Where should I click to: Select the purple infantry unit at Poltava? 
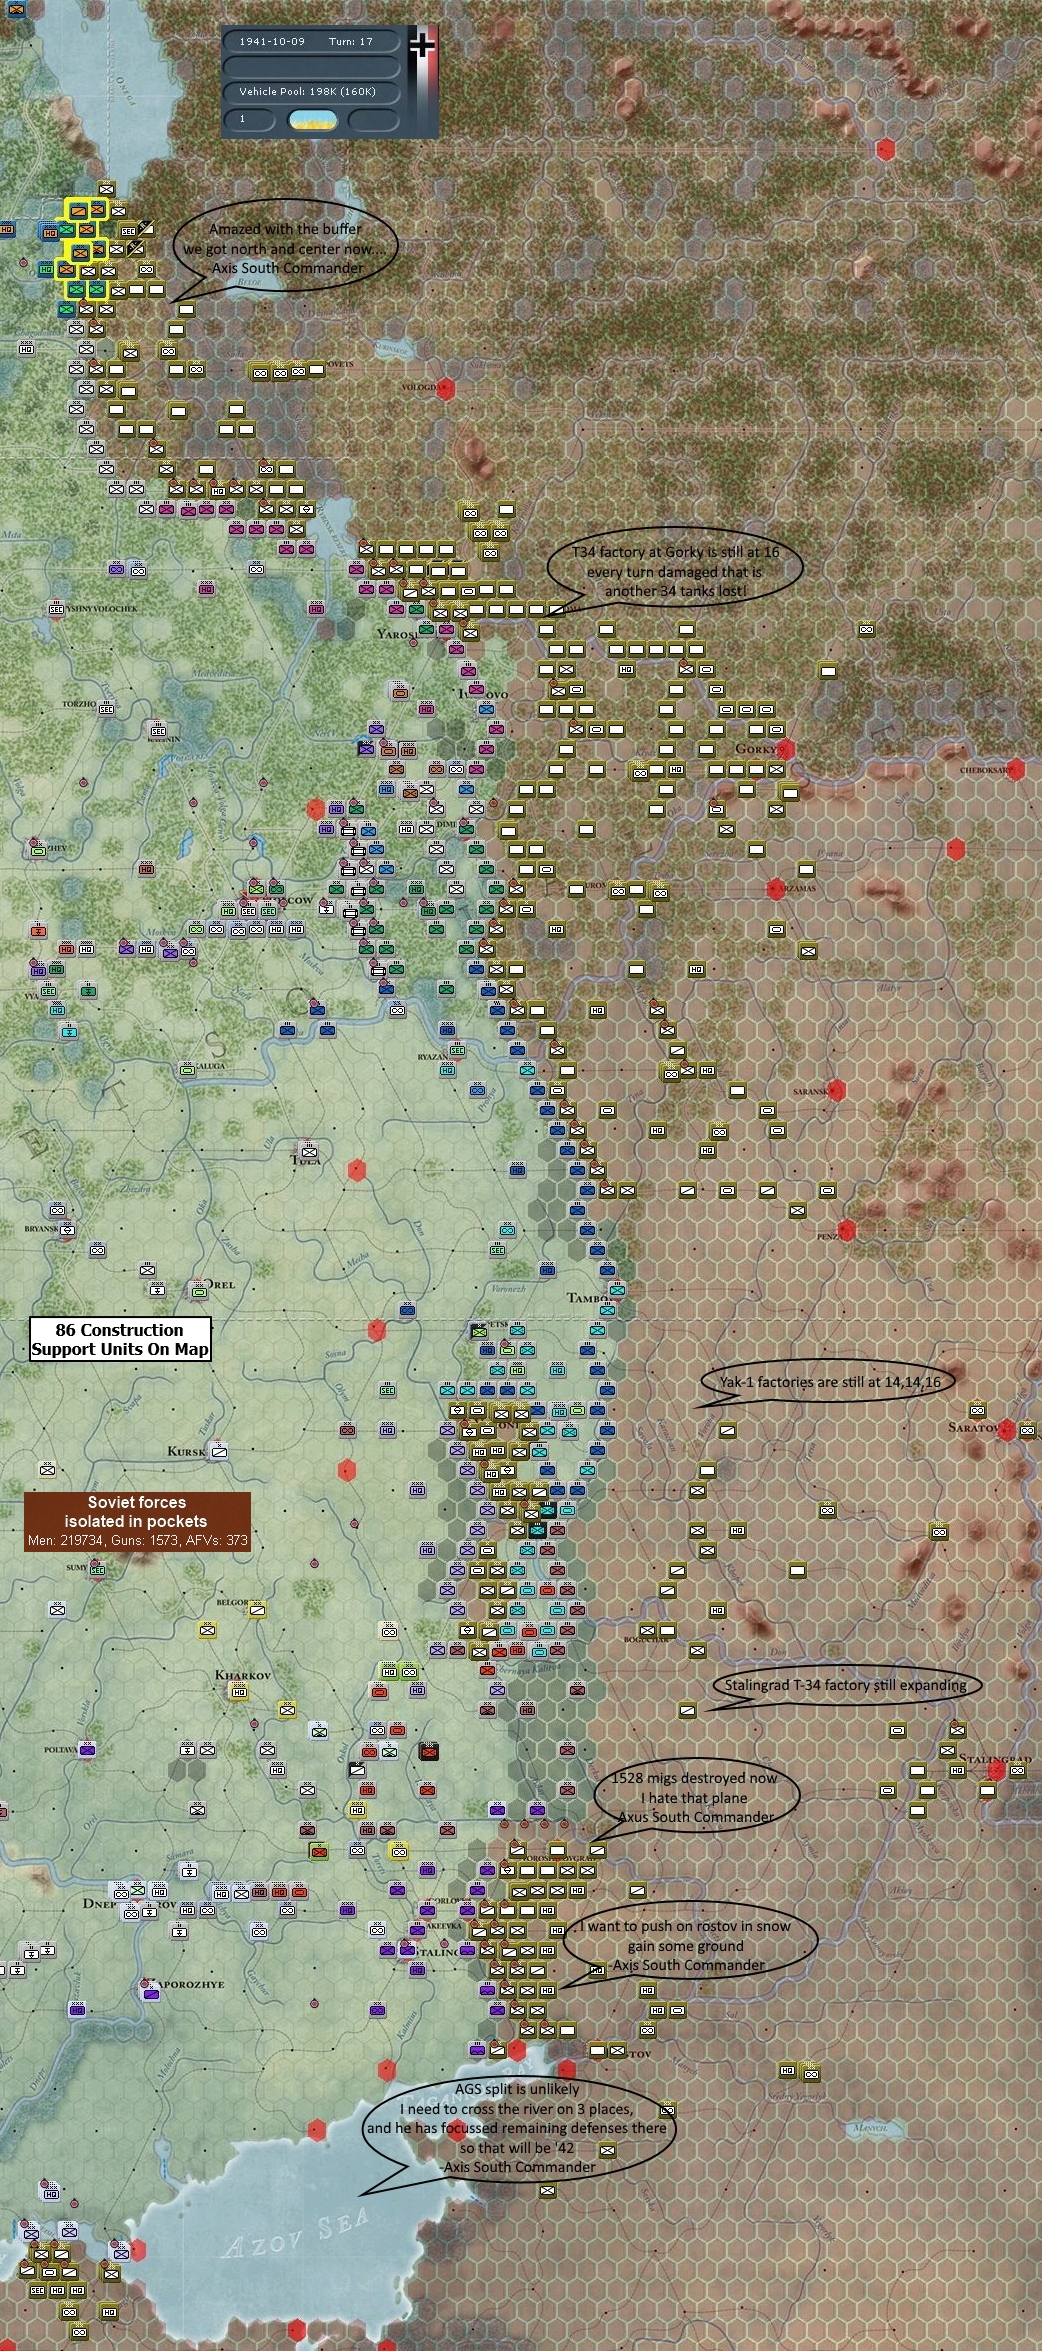87,1750
